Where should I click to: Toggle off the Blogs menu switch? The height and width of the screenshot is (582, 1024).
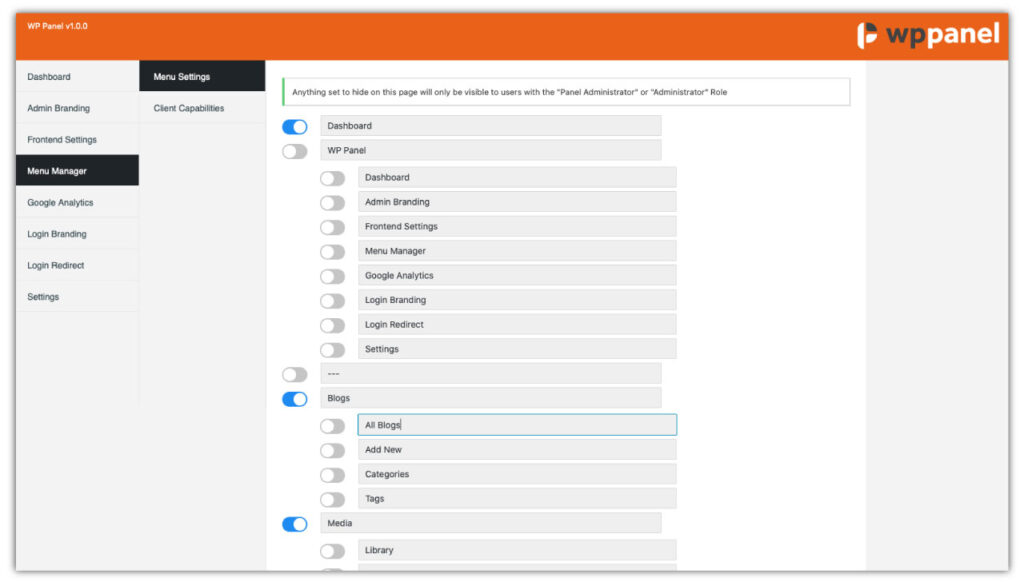click(x=295, y=399)
